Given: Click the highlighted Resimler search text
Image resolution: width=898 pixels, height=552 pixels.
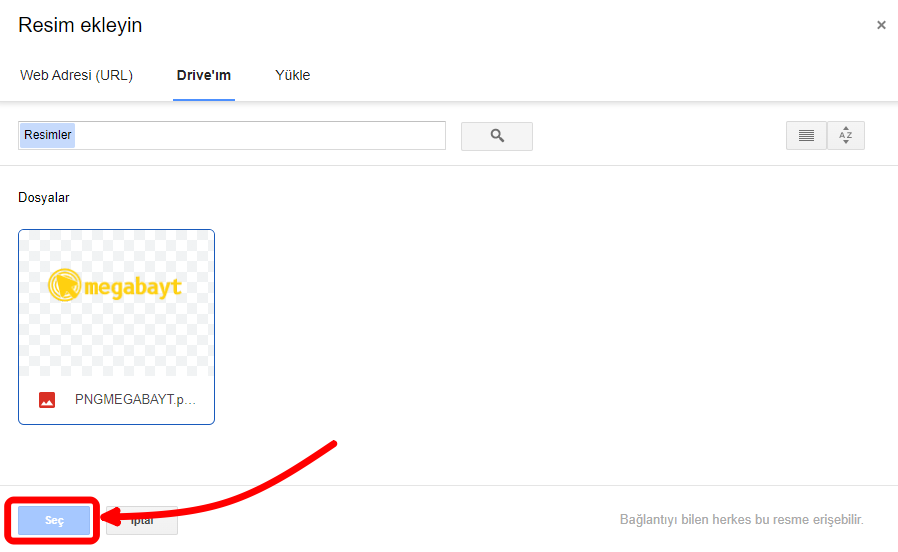Looking at the screenshot, I should [47, 135].
